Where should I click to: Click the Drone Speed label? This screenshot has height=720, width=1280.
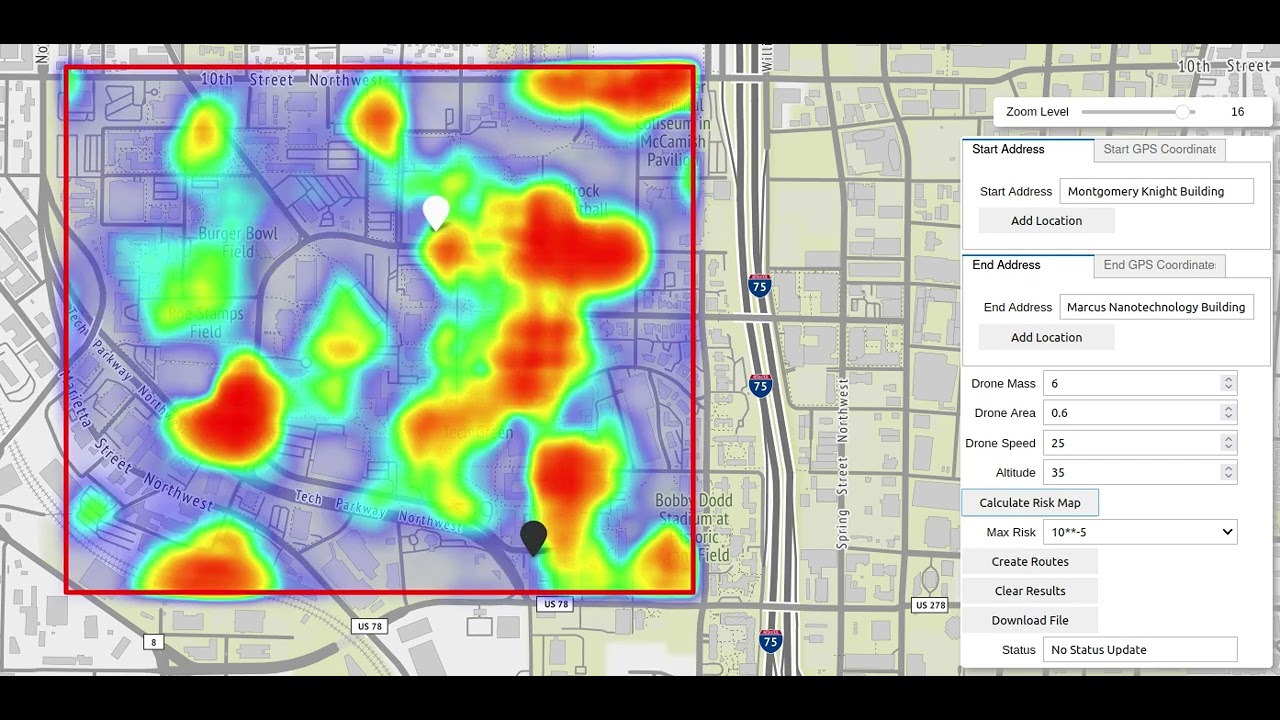pyautogui.click(x=1000, y=443)
